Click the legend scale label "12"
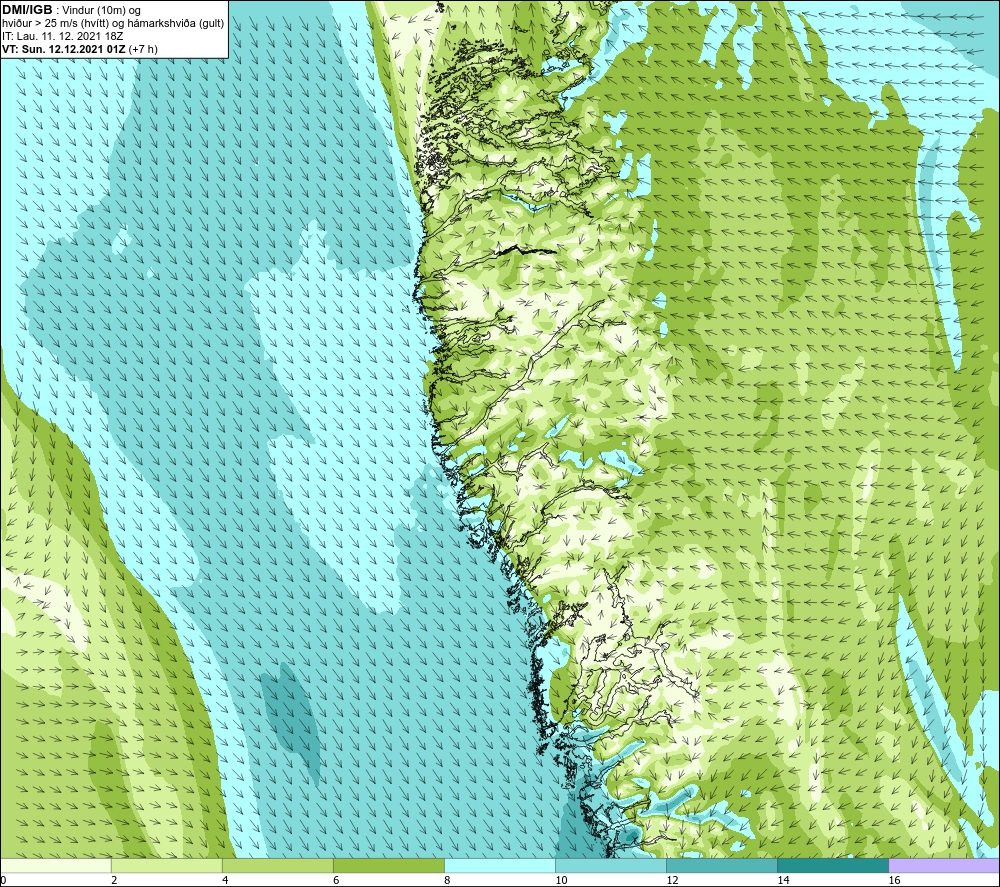This screenshot has width=1000, height=887. (x=672, y=880)
